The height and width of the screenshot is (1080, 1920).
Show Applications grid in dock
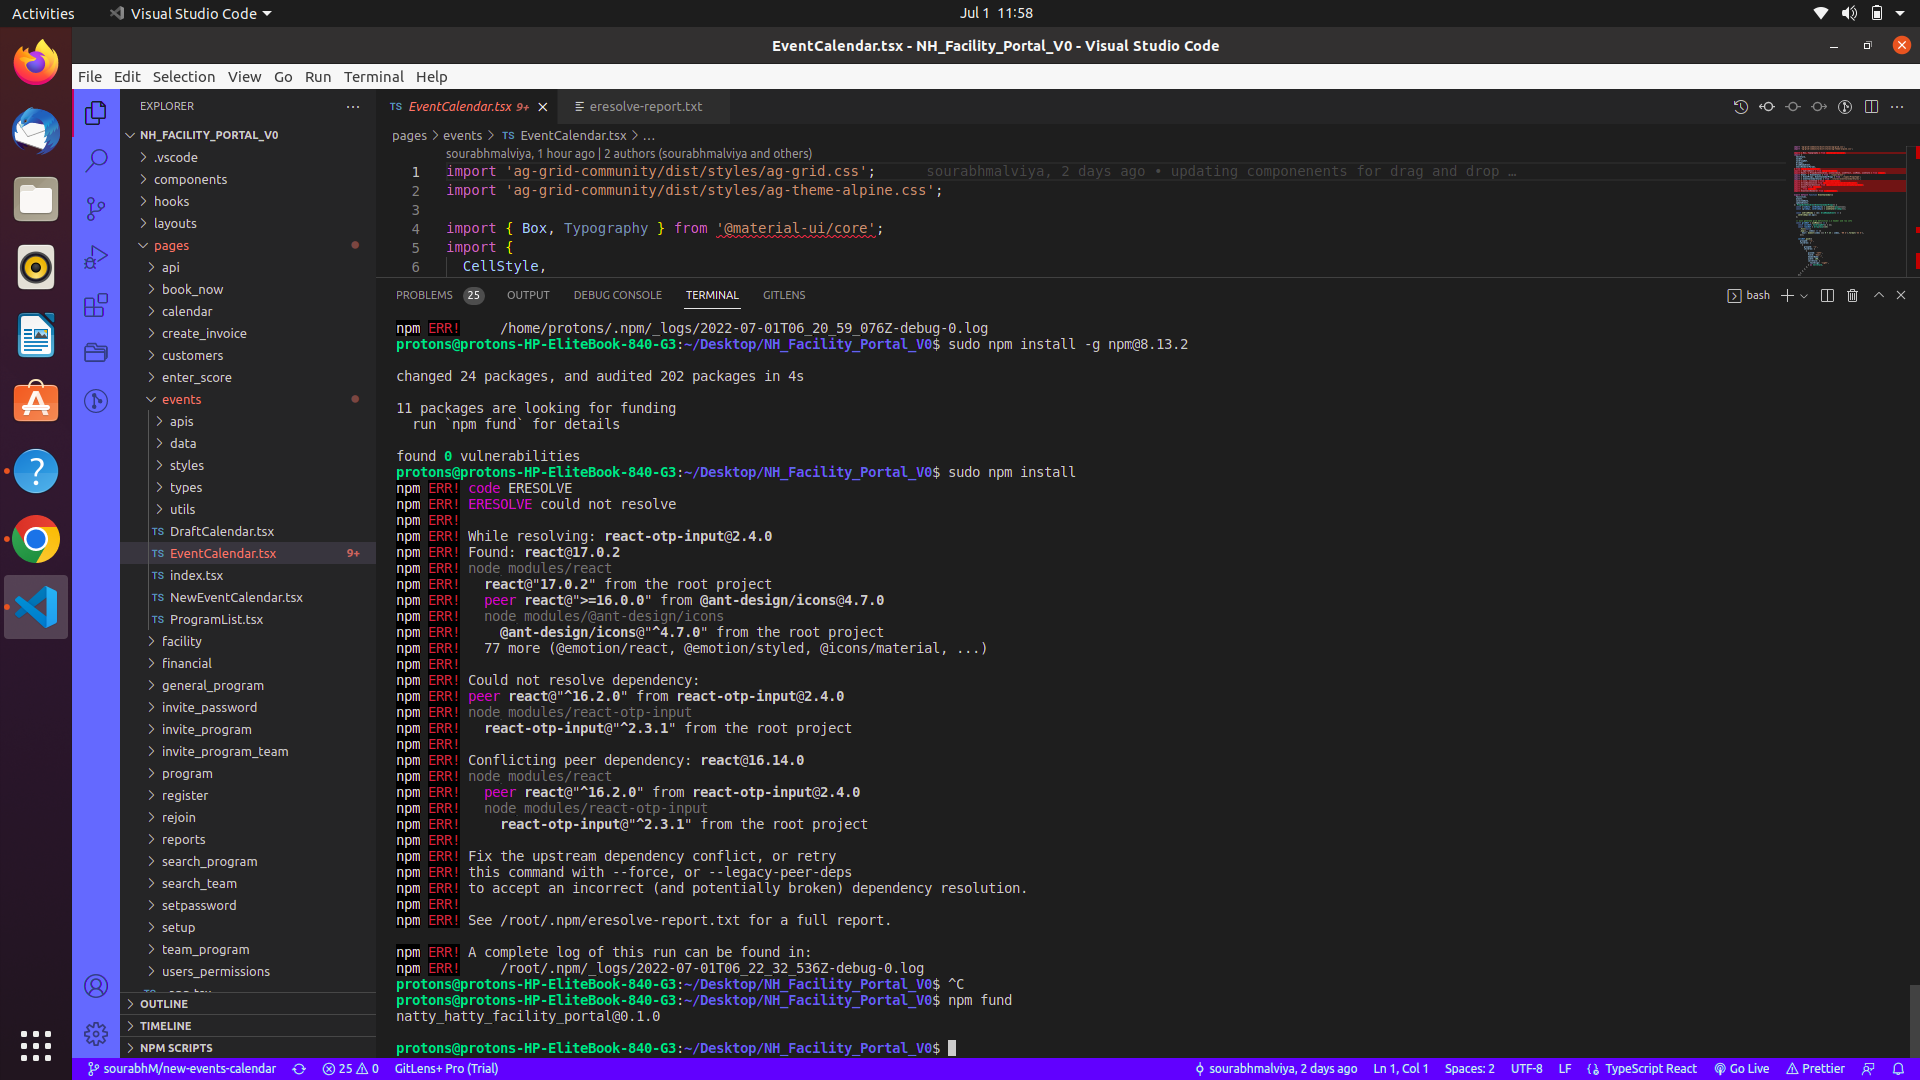36,1046
